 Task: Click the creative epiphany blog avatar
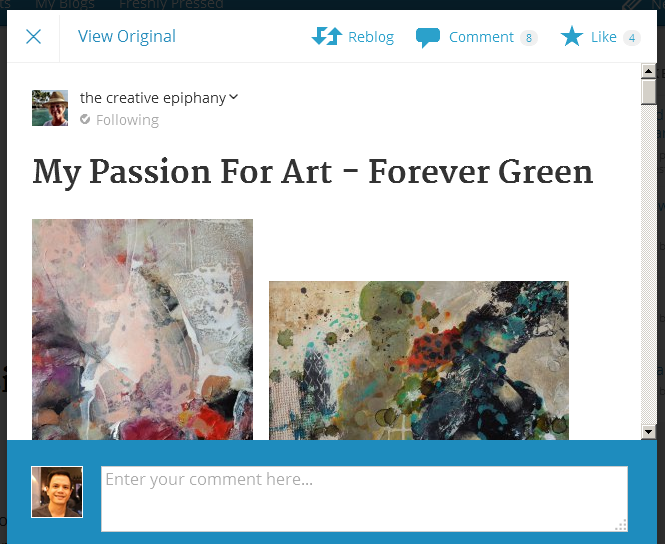(x=50, y=108)
